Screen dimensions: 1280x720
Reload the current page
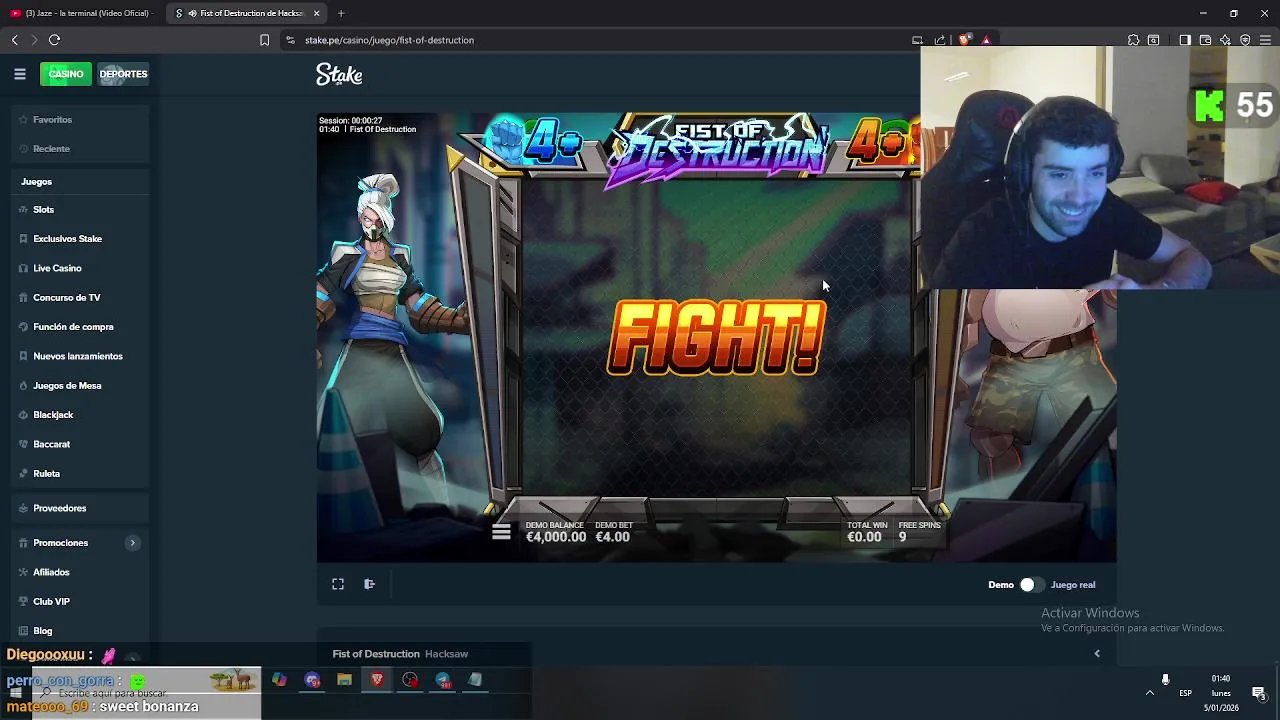click(x=54, y=40)
